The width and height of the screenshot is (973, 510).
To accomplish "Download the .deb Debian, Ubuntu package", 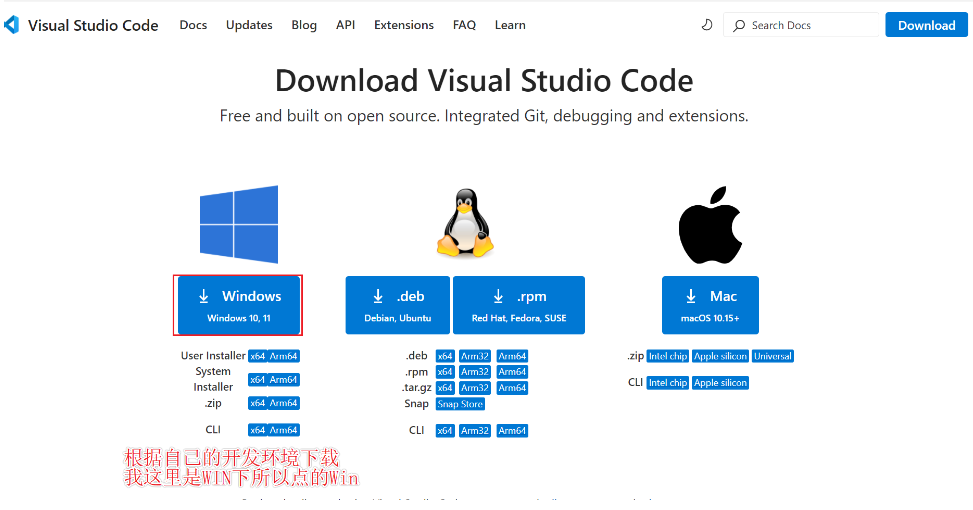I will 398,305.
